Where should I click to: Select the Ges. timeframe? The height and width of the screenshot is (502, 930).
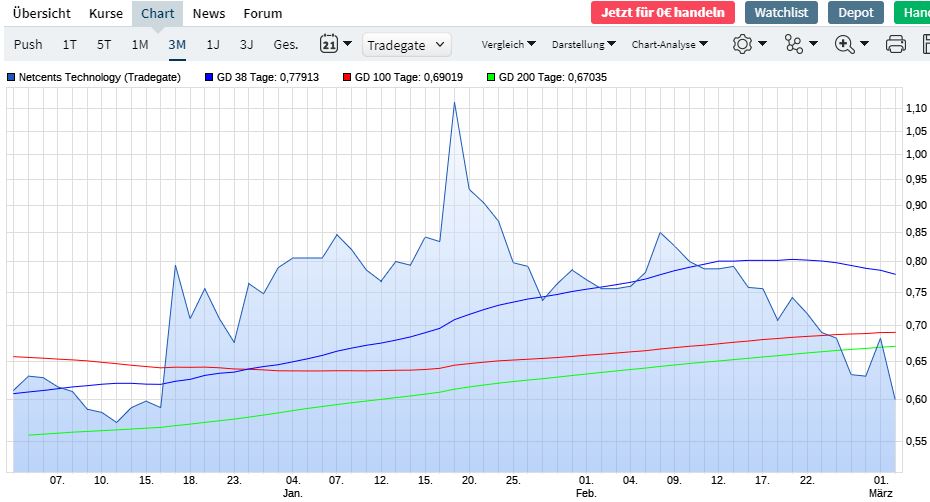285,45
